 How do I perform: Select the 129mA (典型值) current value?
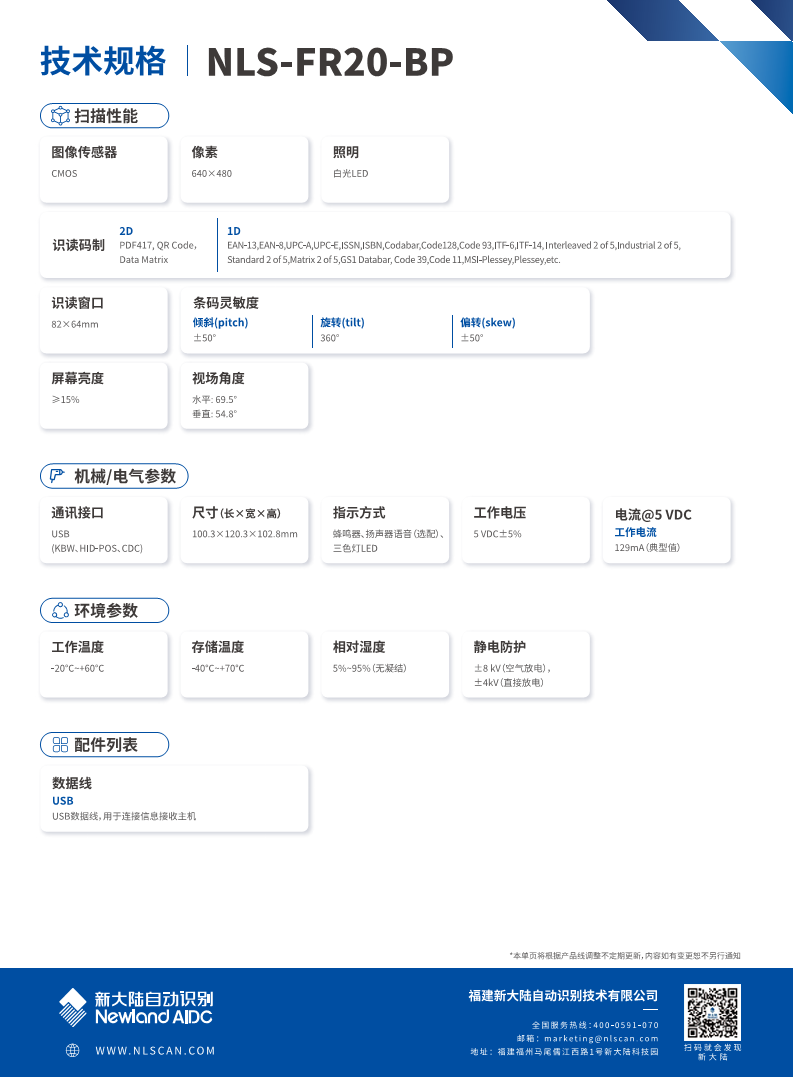click(647, 547)
